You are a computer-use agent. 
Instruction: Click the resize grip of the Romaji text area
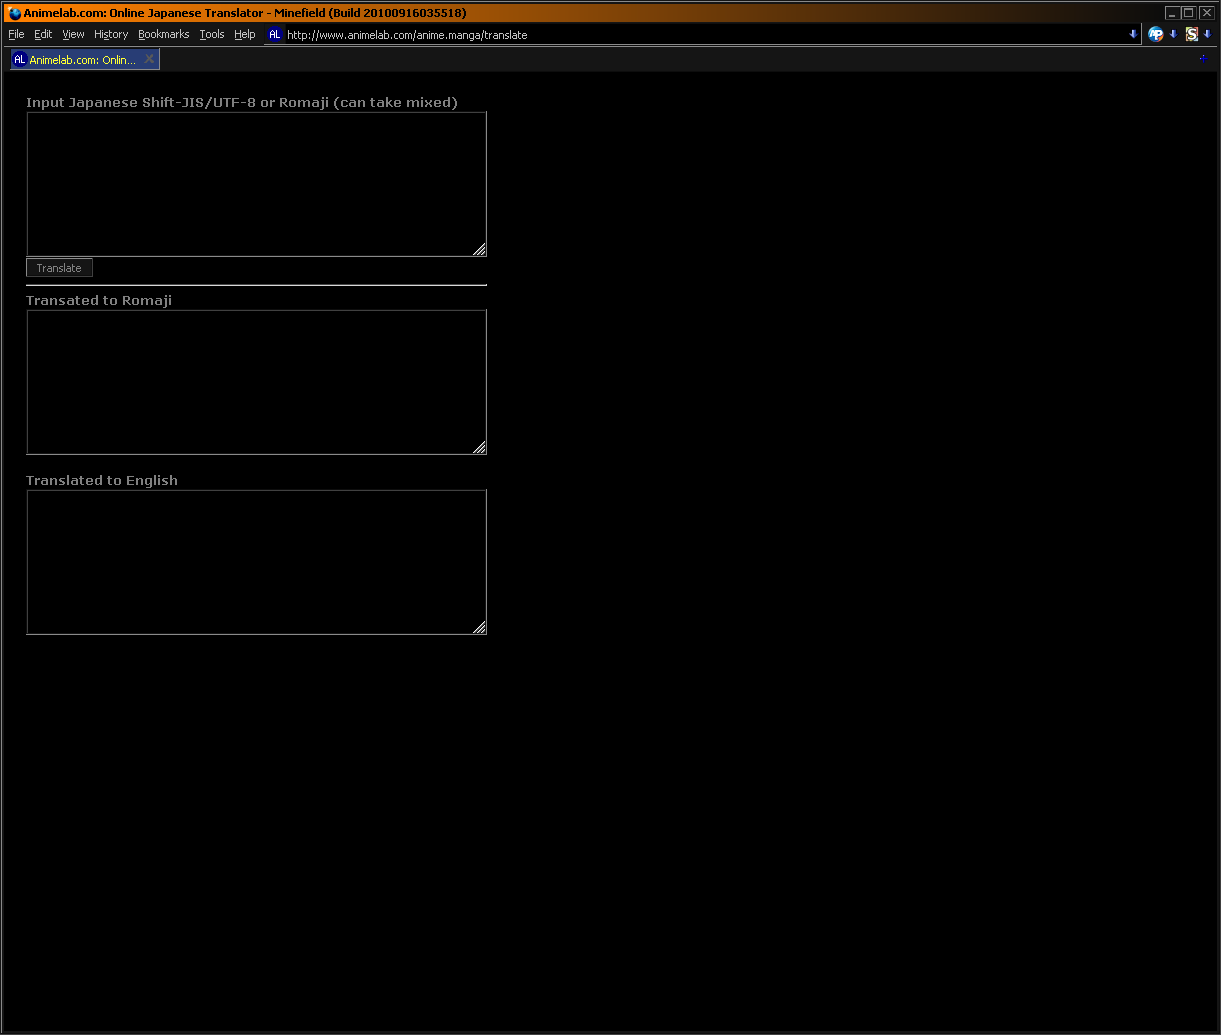(481, 448)
